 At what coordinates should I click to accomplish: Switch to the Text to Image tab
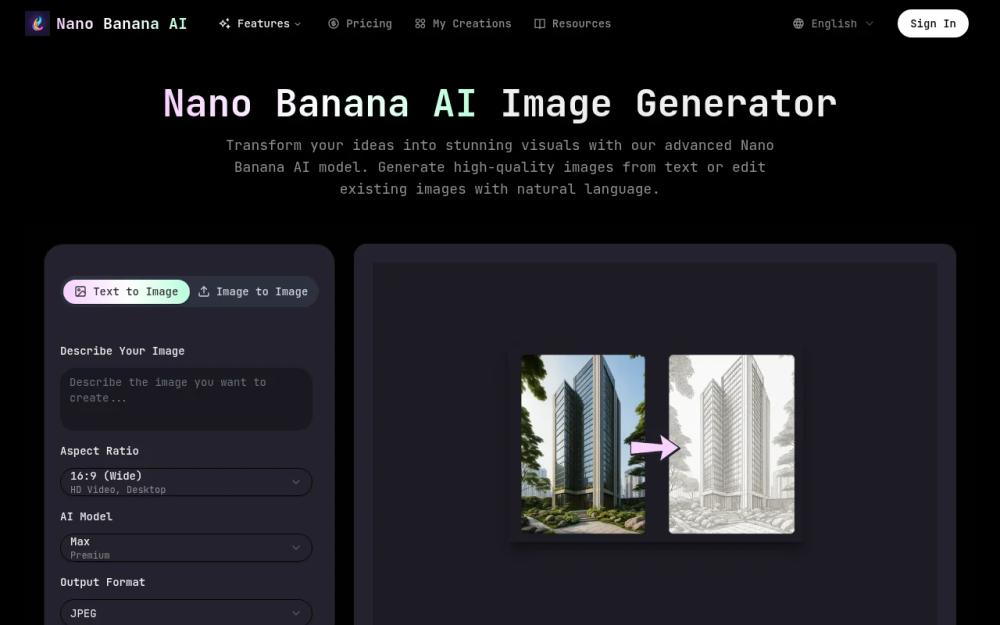click(x=126, y=291)
